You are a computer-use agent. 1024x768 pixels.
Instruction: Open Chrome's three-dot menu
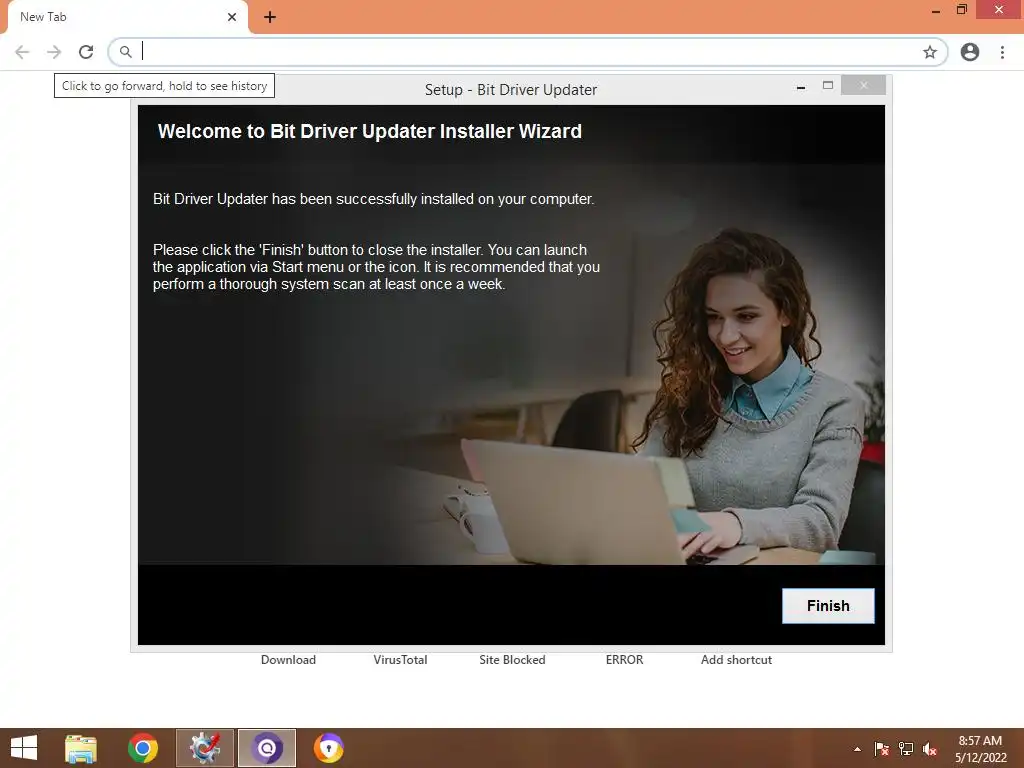pyautogui.click(x=1002, y=52)
